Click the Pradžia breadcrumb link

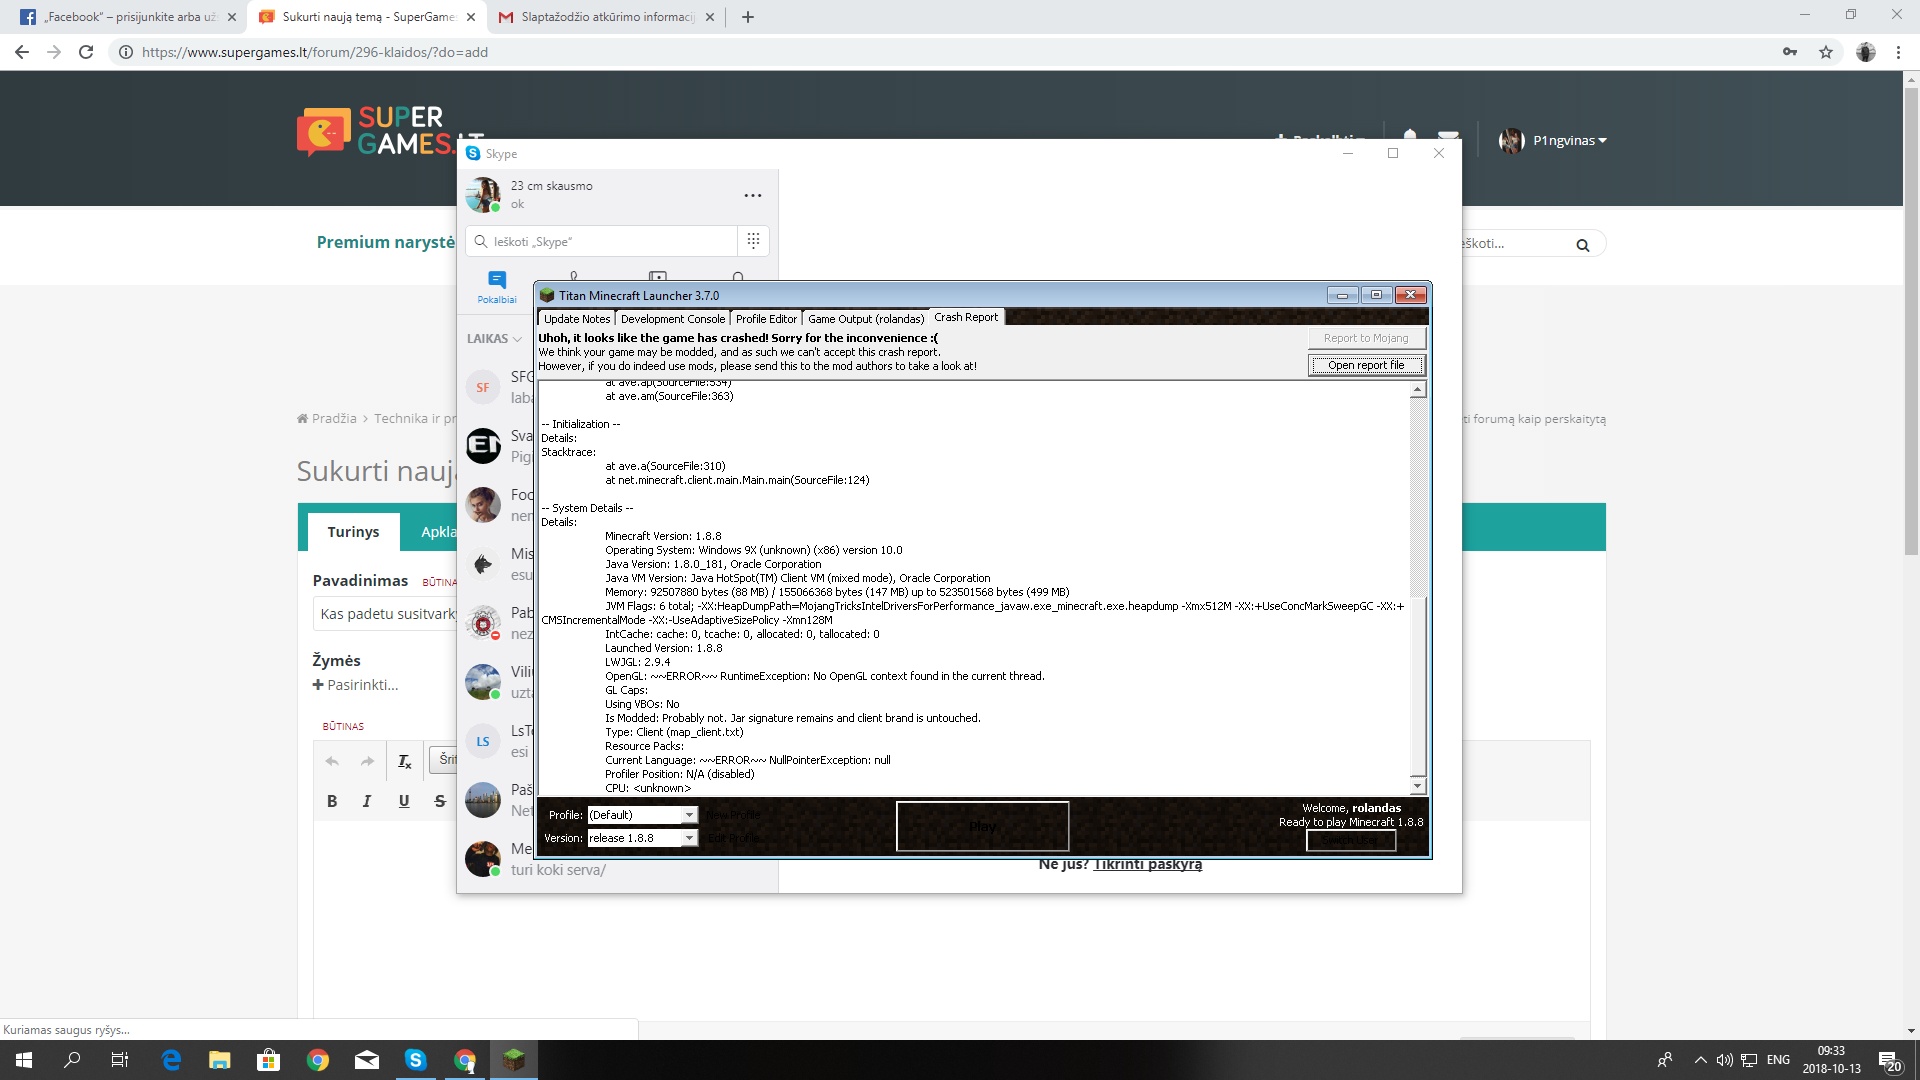pyautogui.click(x=327, y=418)
